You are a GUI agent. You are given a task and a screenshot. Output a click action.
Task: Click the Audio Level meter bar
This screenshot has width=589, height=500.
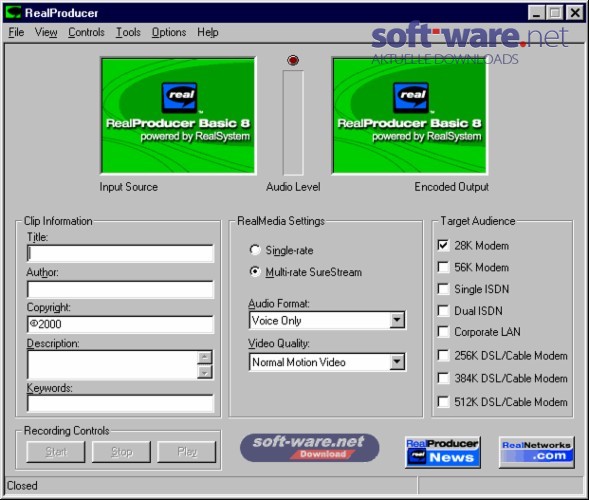pos(293,122)
